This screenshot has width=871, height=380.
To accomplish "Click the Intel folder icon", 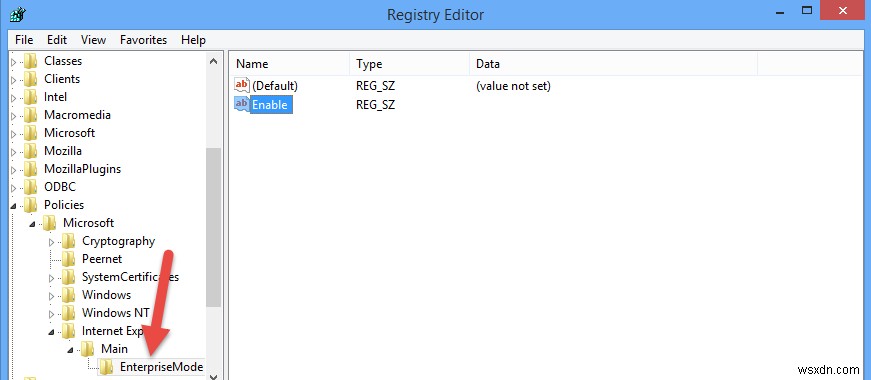I will 31,97.
